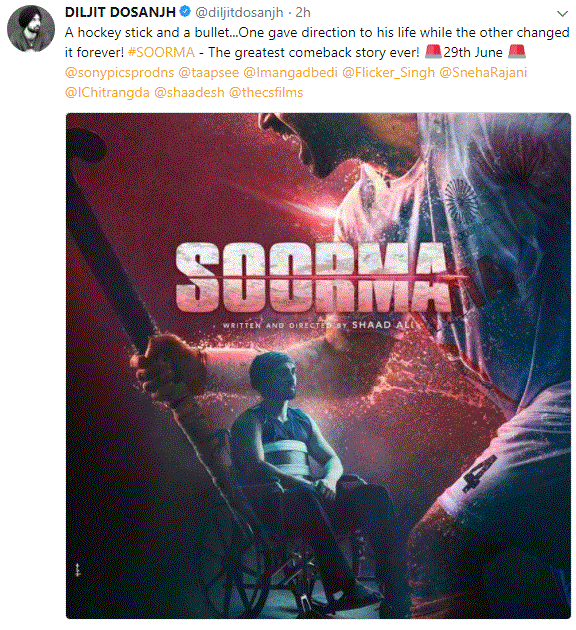Open the @thecsfilms mention

[x=266, y=93]
